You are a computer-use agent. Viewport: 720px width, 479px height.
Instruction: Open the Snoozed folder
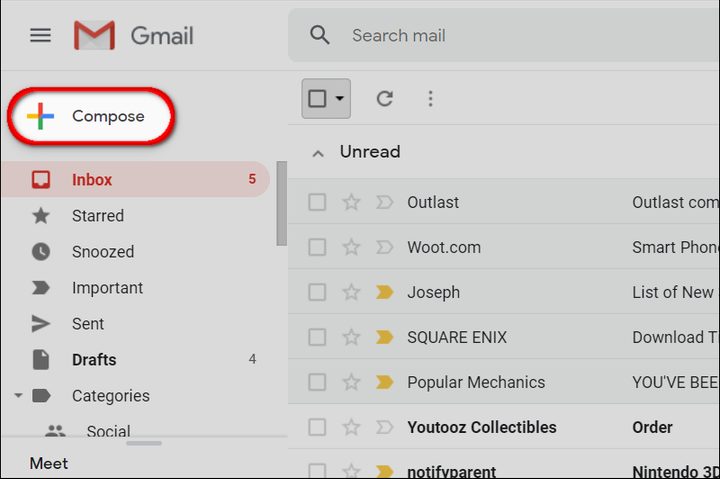tap(103, 252)
